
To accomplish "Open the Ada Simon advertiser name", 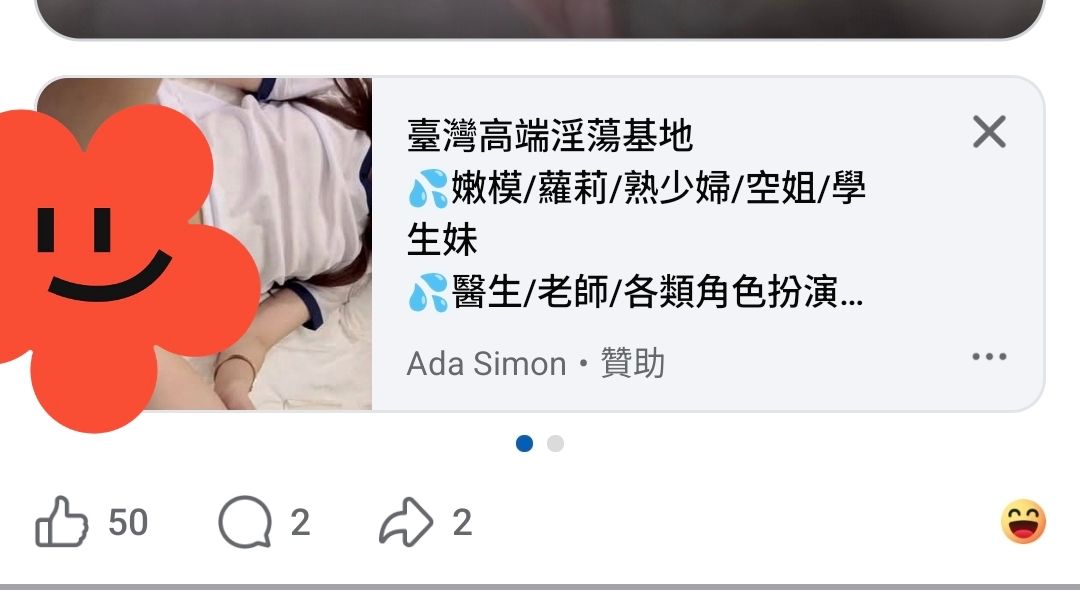I will coord(486,364).
